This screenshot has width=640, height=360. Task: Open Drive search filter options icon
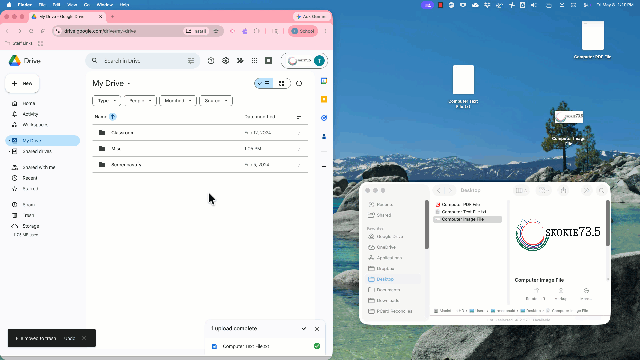click(x=191, y=61)
